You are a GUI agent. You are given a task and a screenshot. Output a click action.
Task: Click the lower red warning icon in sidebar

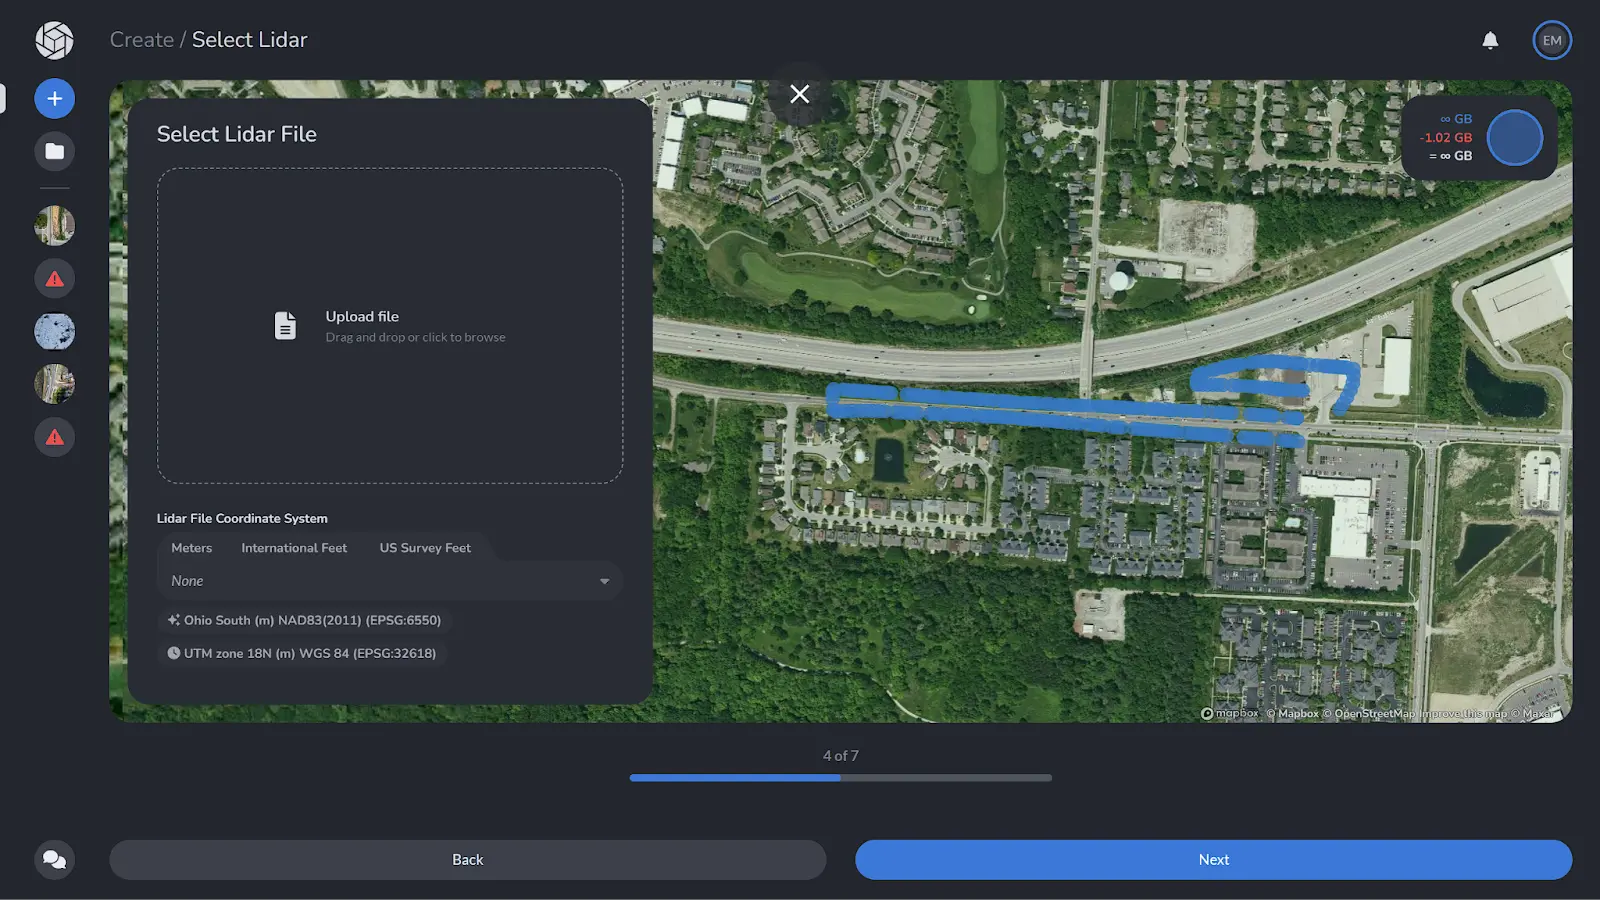[x=54, y=437]
